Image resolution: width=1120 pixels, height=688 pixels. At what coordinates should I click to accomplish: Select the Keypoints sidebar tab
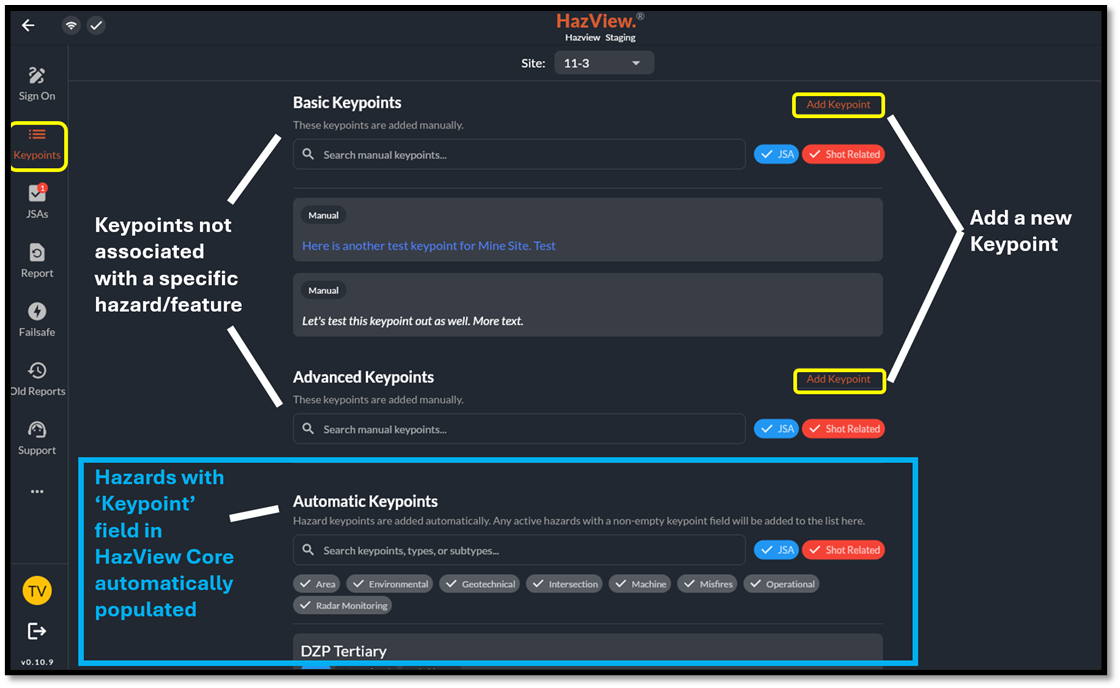click(x=37, y=143)
